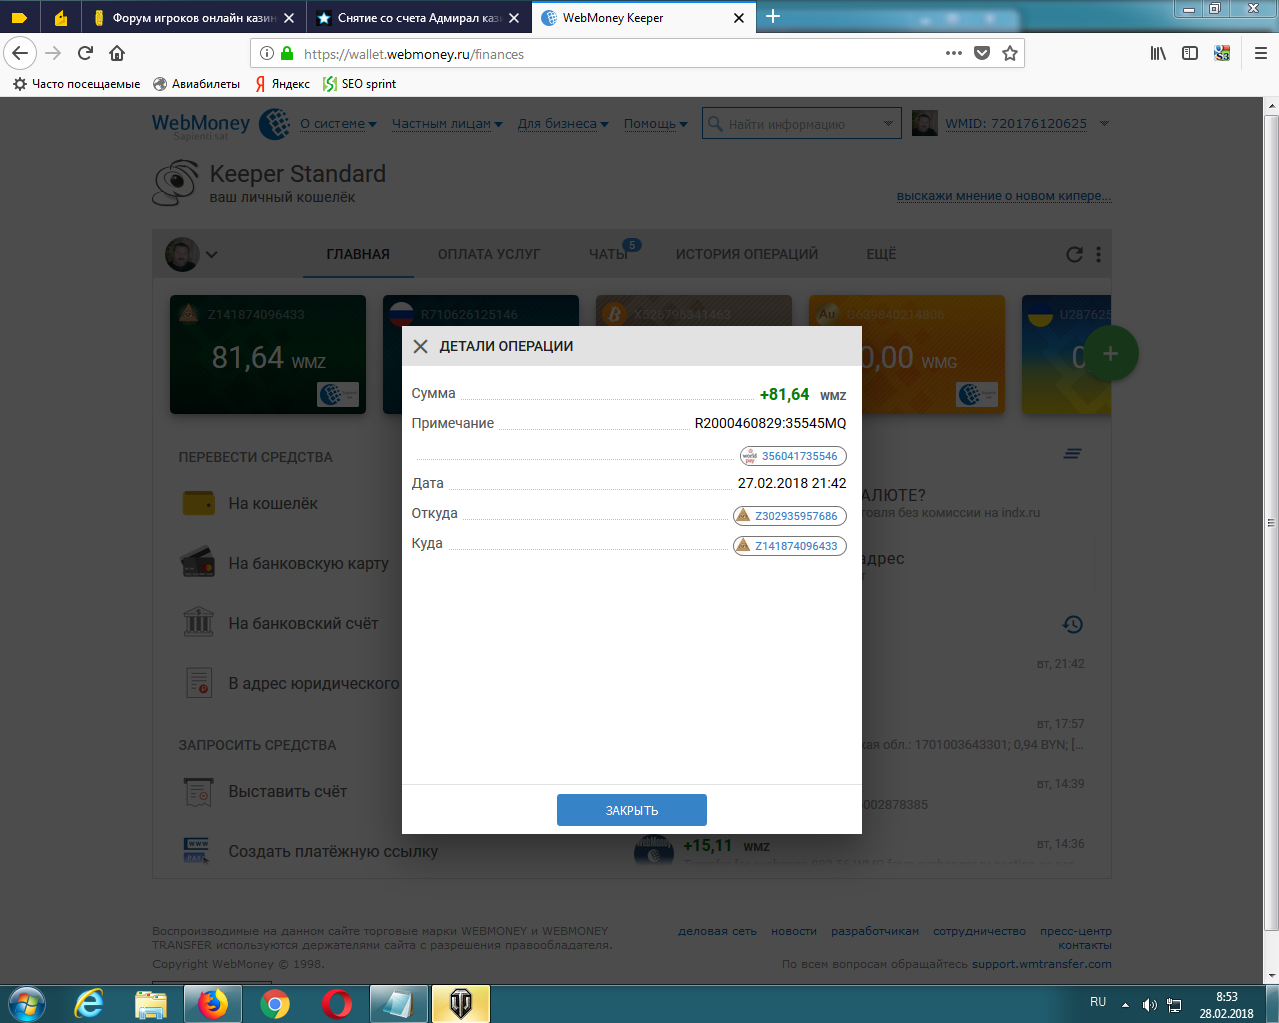Select the date 27.02.2018 21:42
Image resolution: width=1279 pixels, height=1023 pixels.
click(792, 483)
